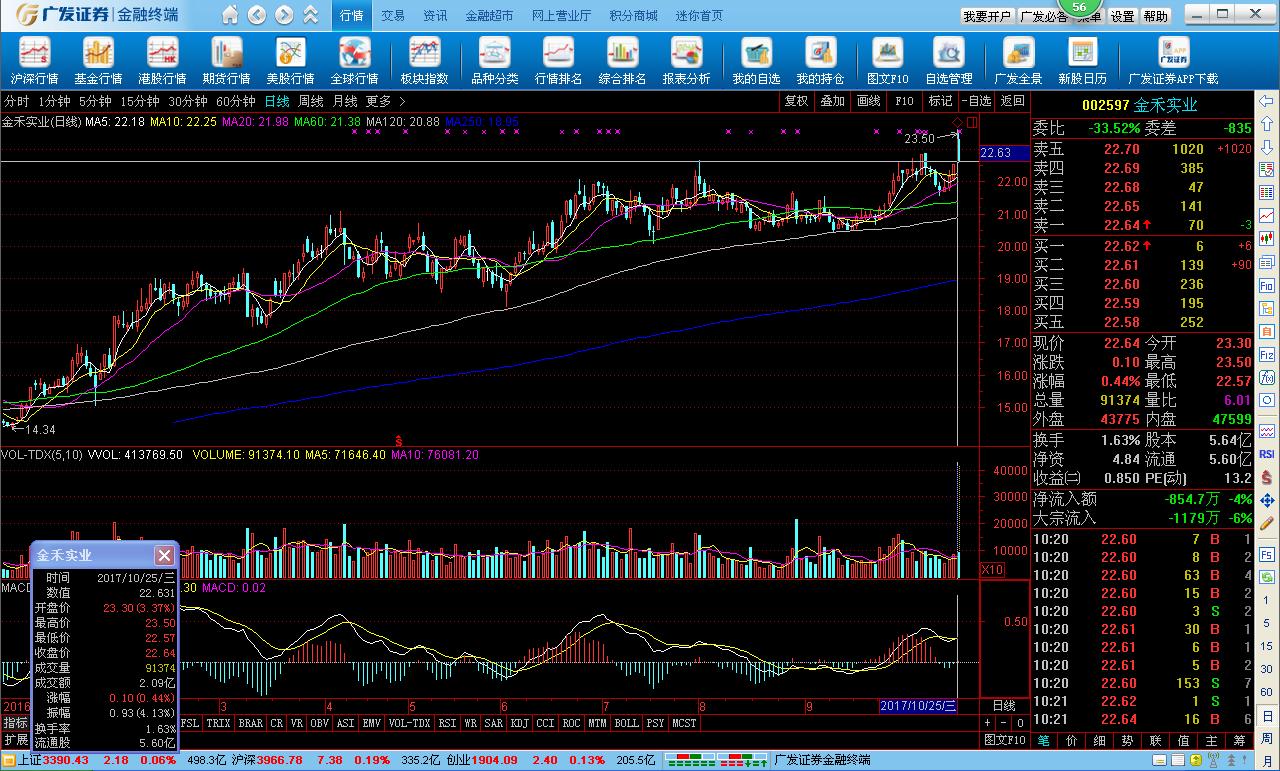Switch to 15分钟 chart period

(140, 101)
